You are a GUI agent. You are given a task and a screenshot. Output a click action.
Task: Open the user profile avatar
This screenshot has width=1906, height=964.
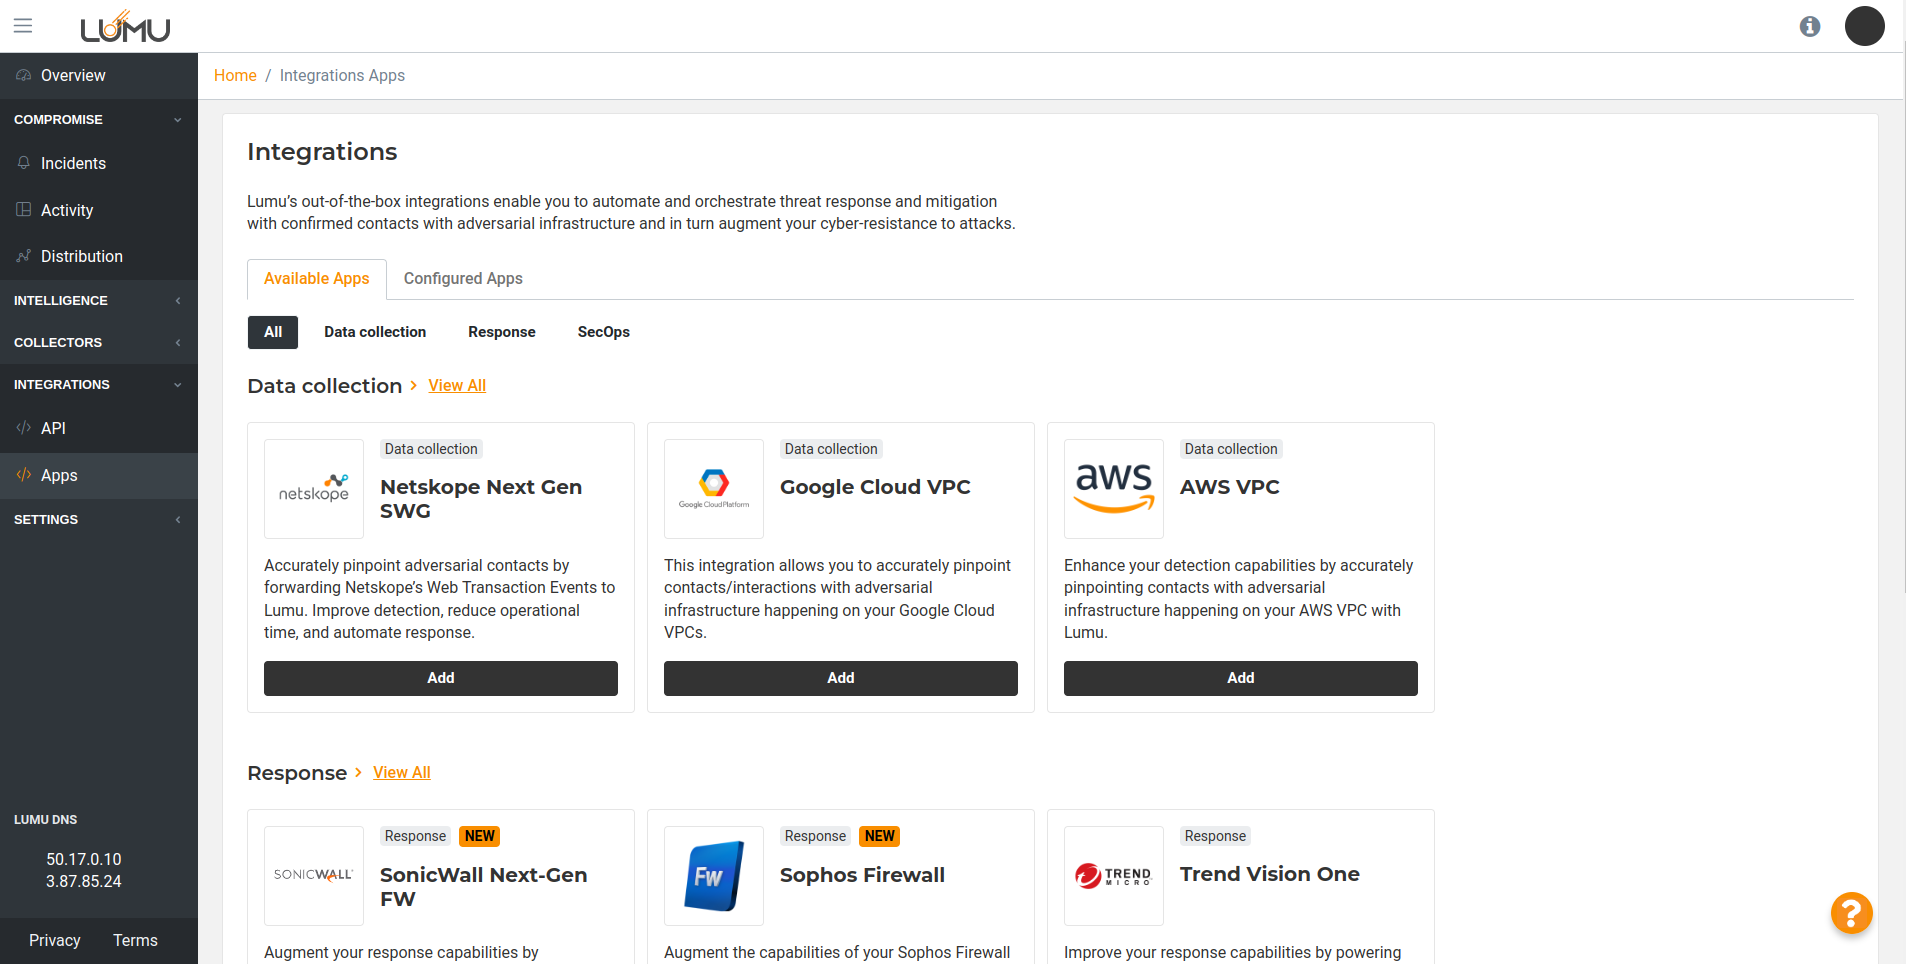[x=1863, y=26]
